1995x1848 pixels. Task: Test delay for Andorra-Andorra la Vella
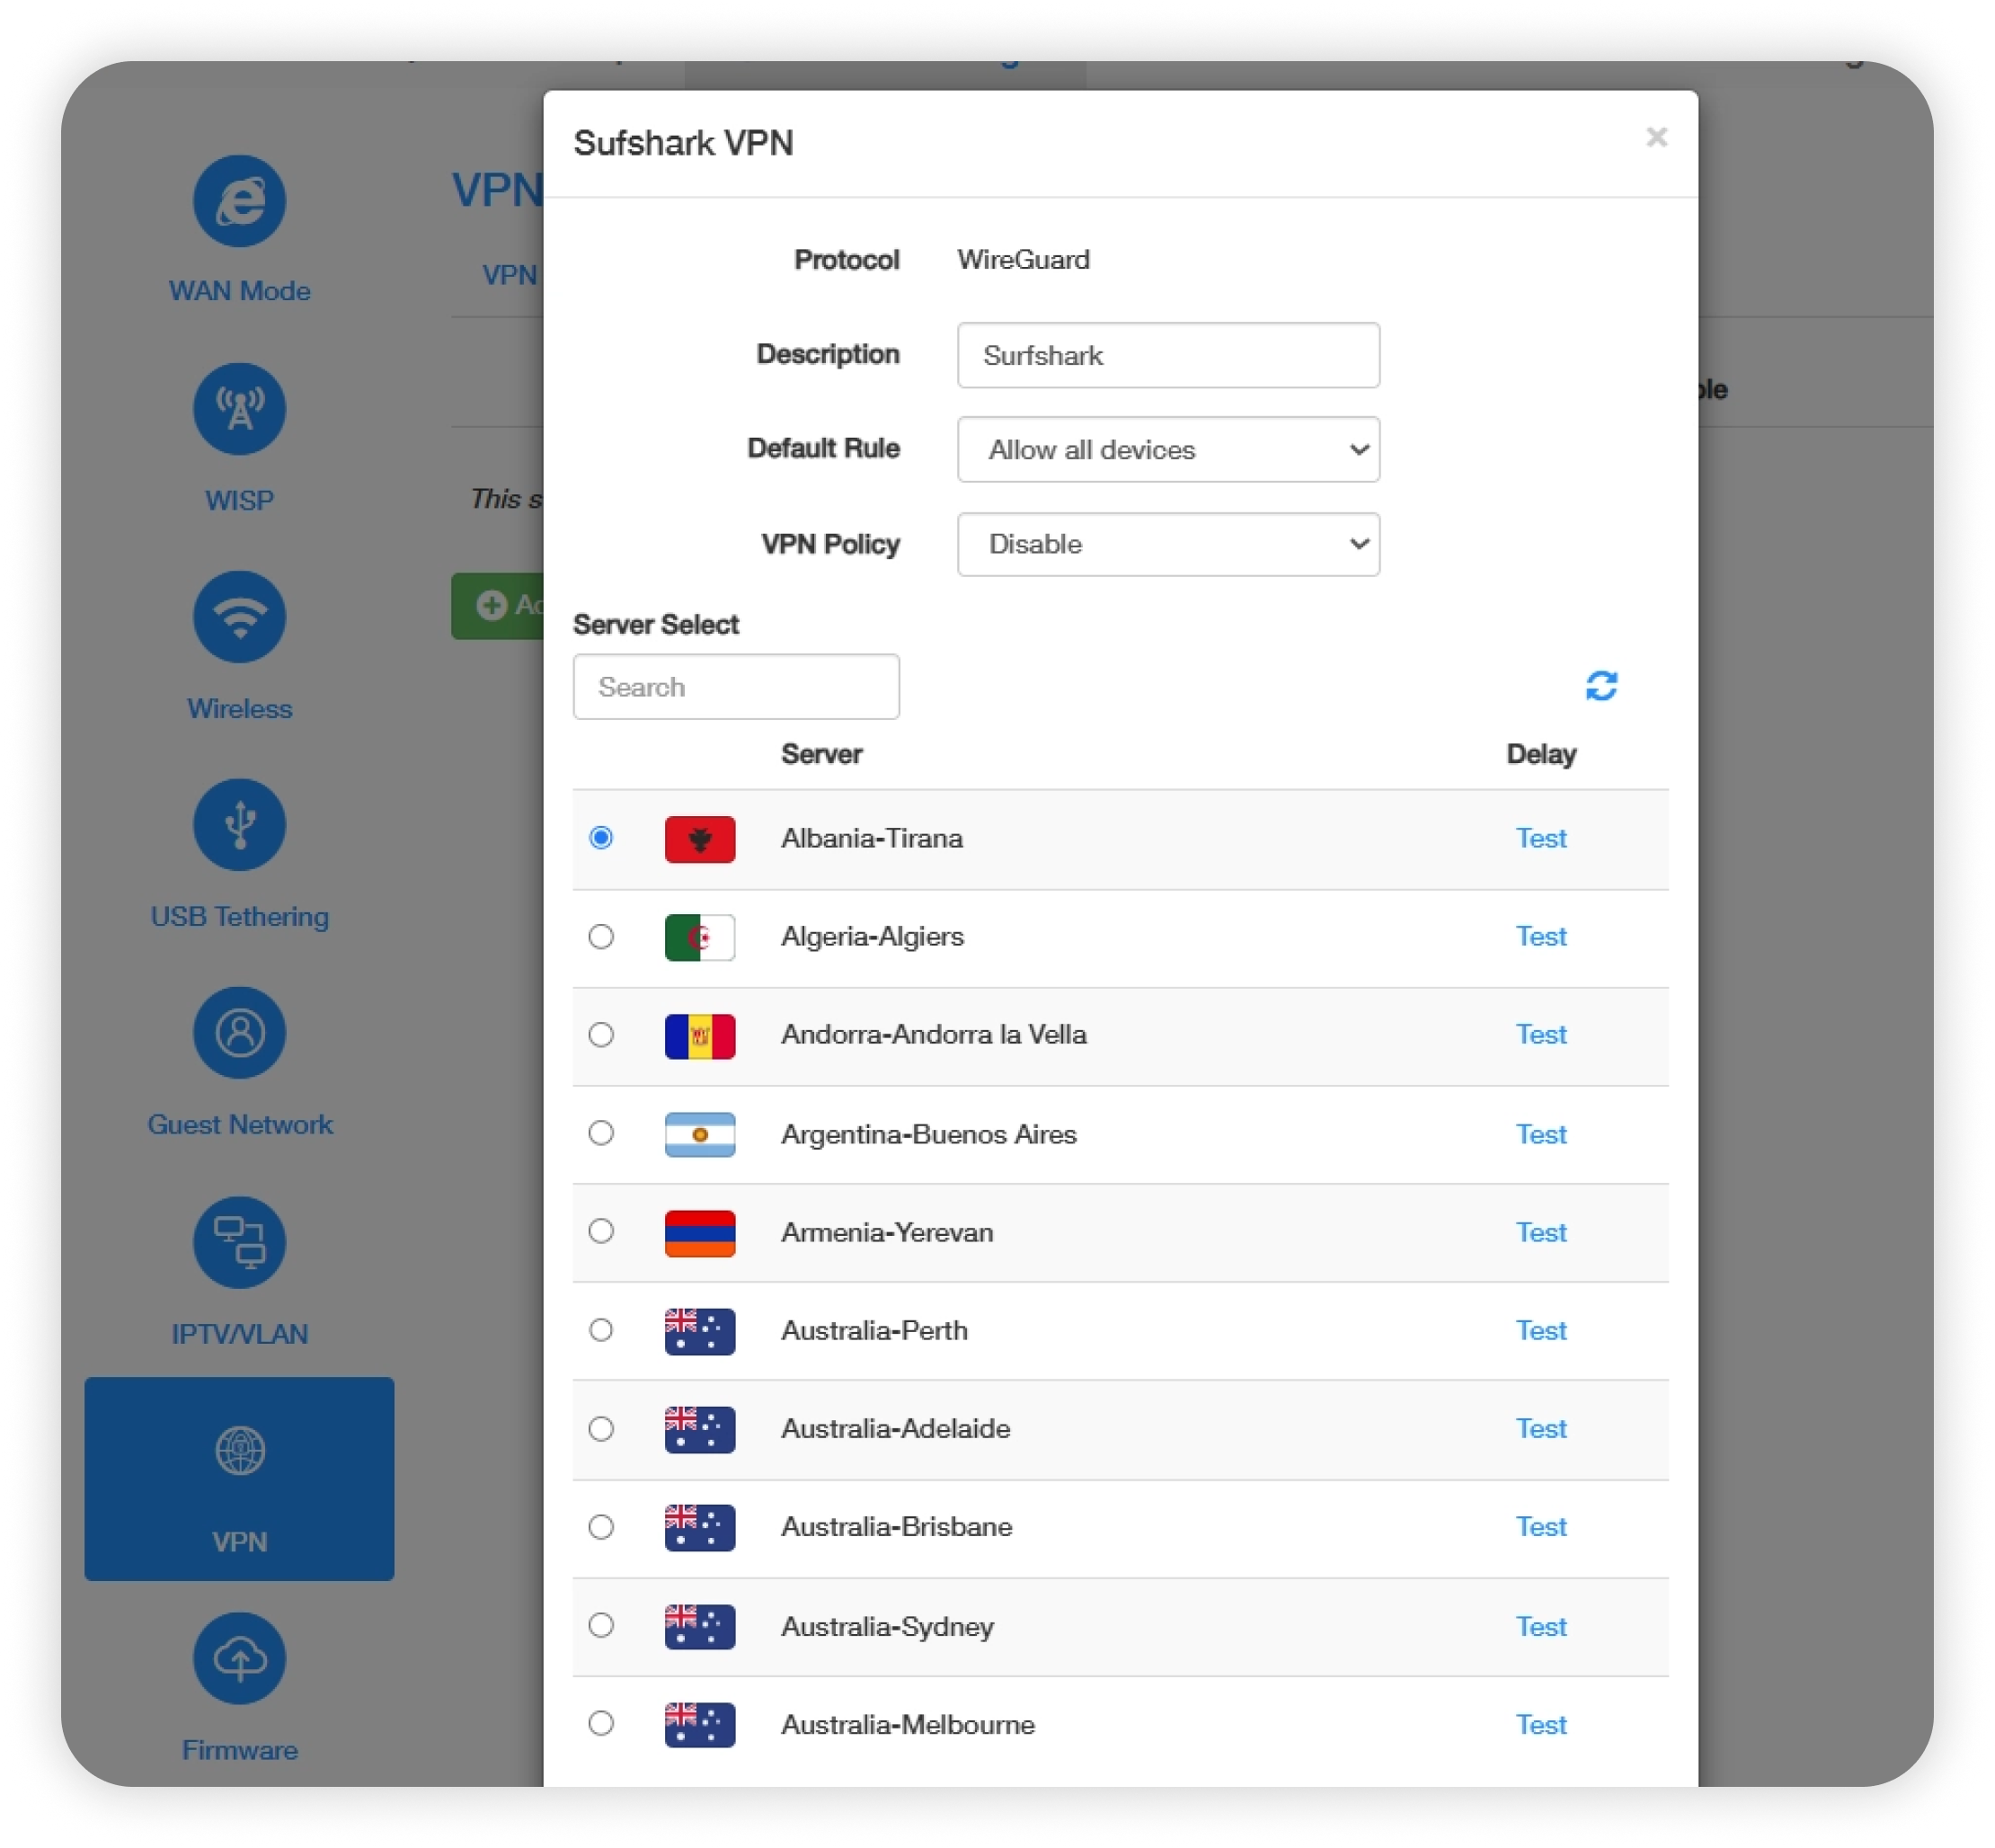tap(1541, 1034)
